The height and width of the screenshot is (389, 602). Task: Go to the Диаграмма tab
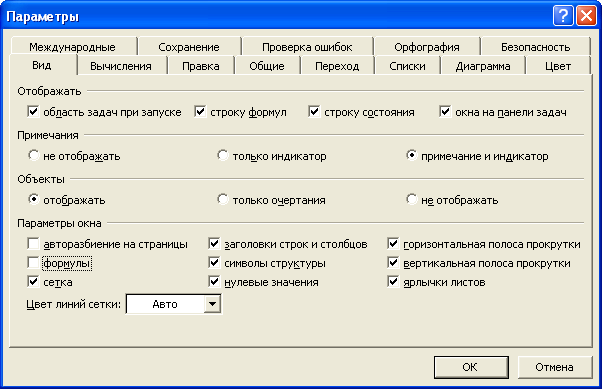483,66
